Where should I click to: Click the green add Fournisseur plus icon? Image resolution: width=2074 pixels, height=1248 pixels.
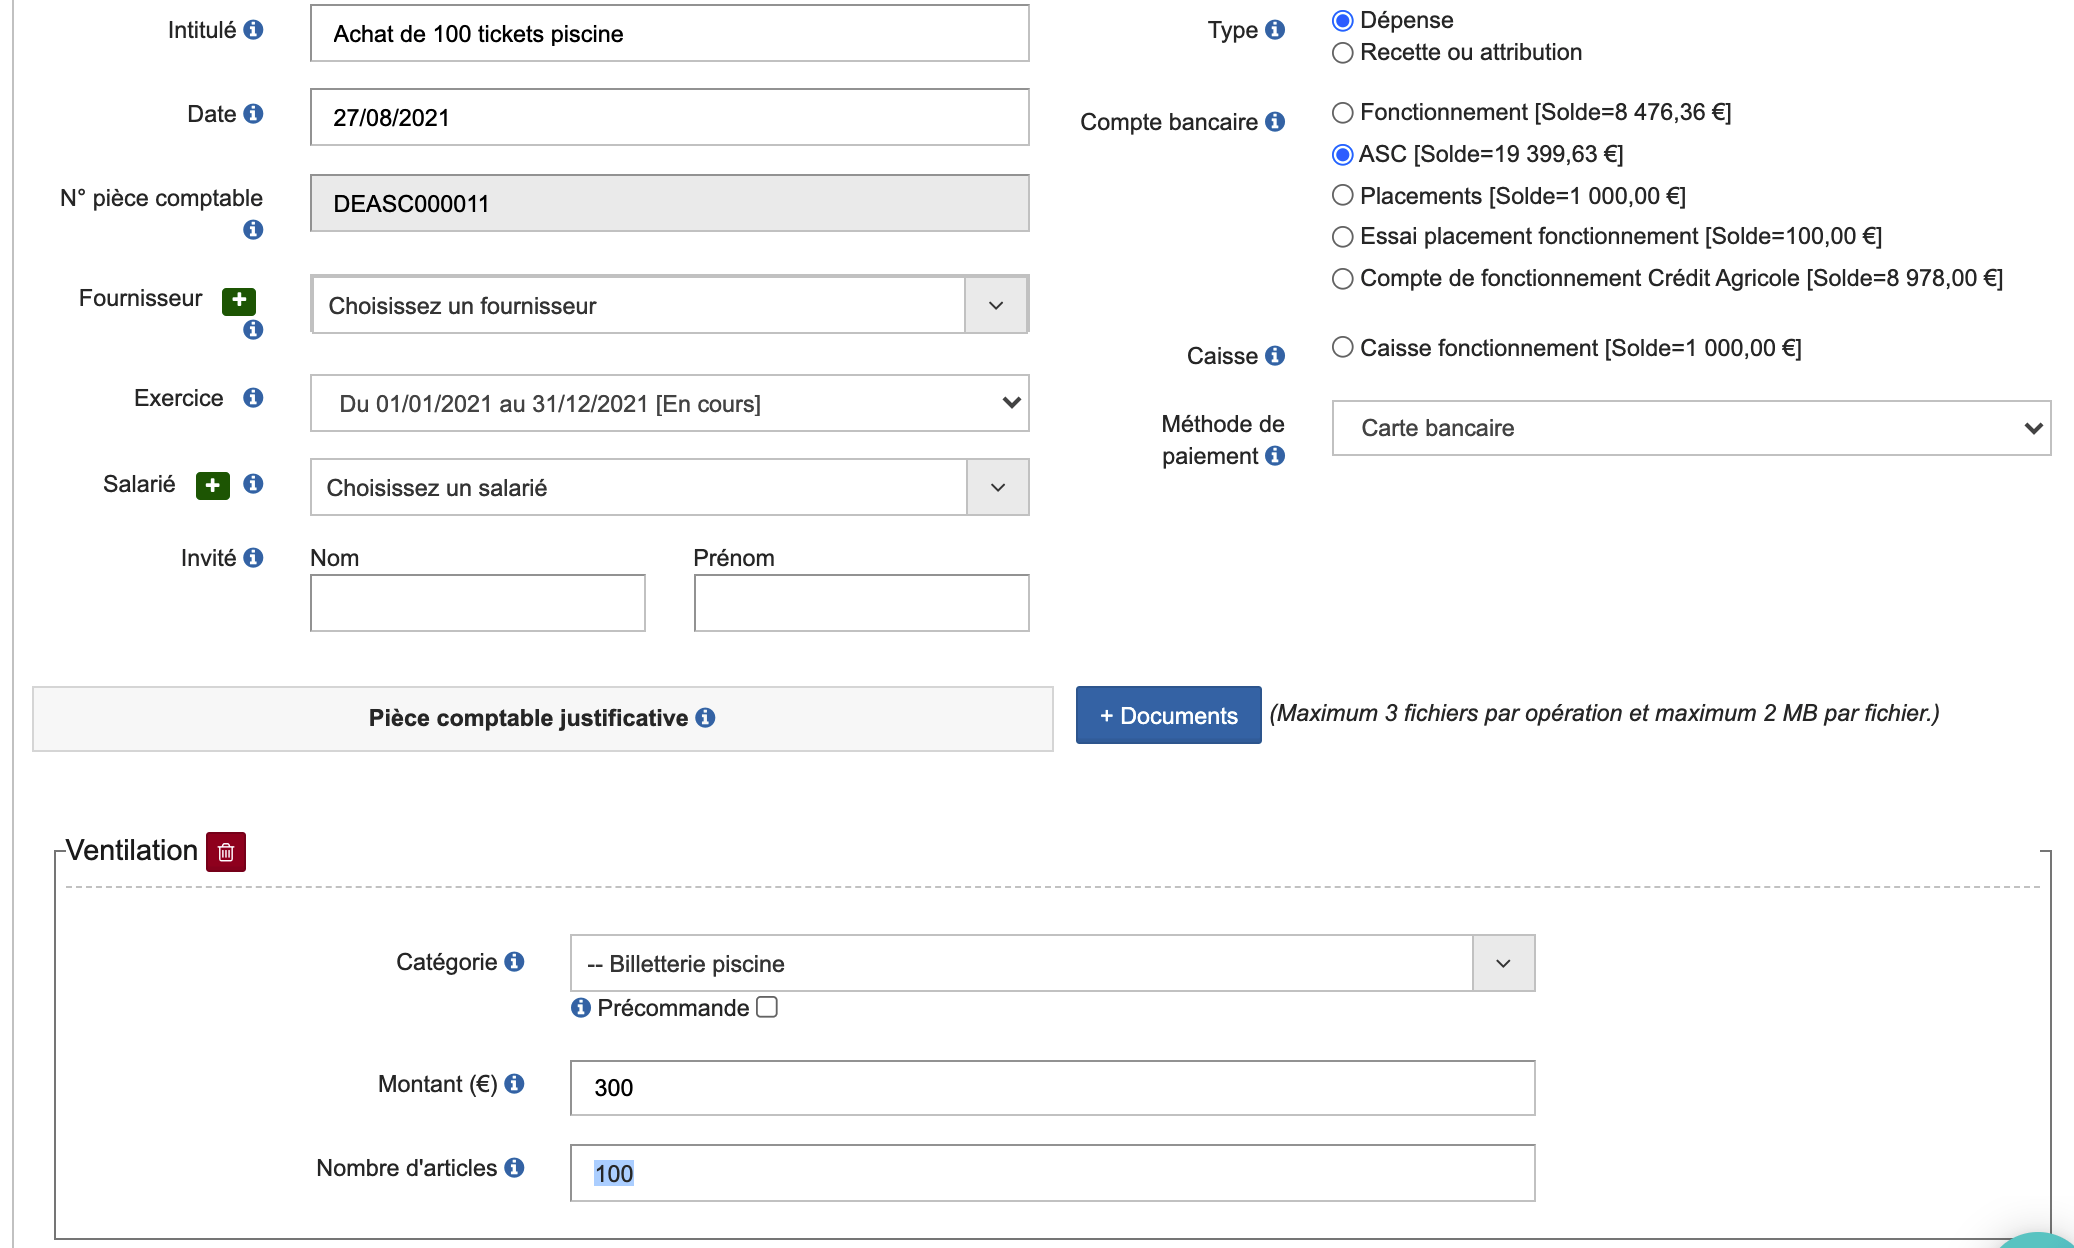pos(239,300)
